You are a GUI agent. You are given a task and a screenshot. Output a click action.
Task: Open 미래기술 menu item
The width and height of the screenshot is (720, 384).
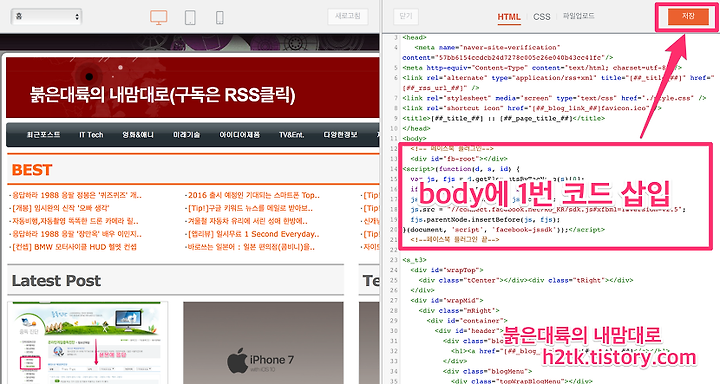[x=186, y=135]
